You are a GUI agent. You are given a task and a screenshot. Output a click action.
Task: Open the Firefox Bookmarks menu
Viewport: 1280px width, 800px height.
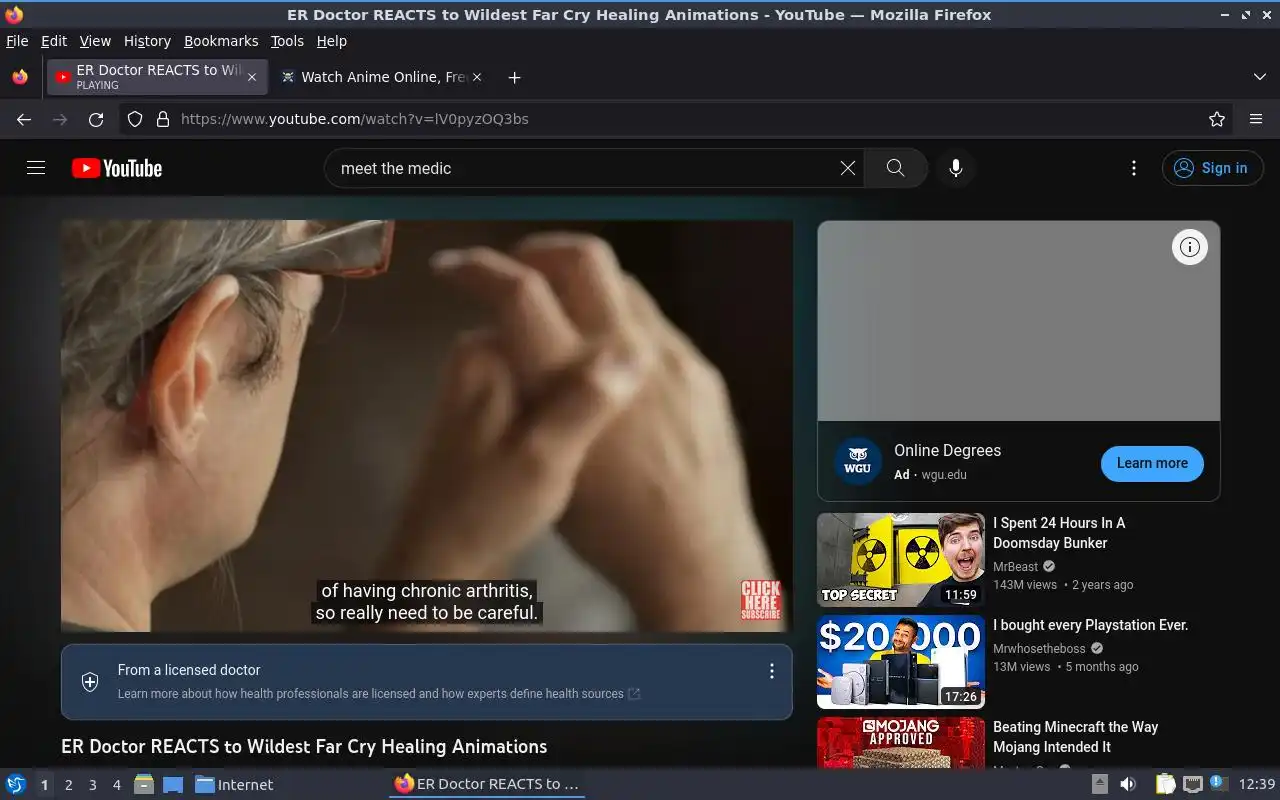tap(221, 41)
